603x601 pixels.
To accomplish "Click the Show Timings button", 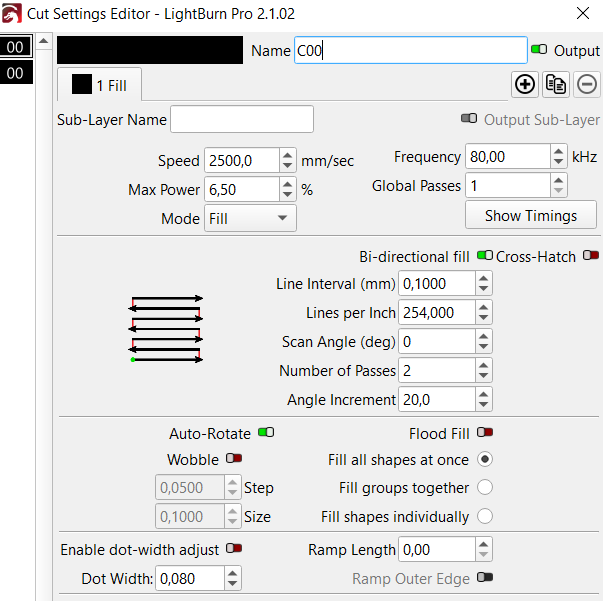I will 531,215.
